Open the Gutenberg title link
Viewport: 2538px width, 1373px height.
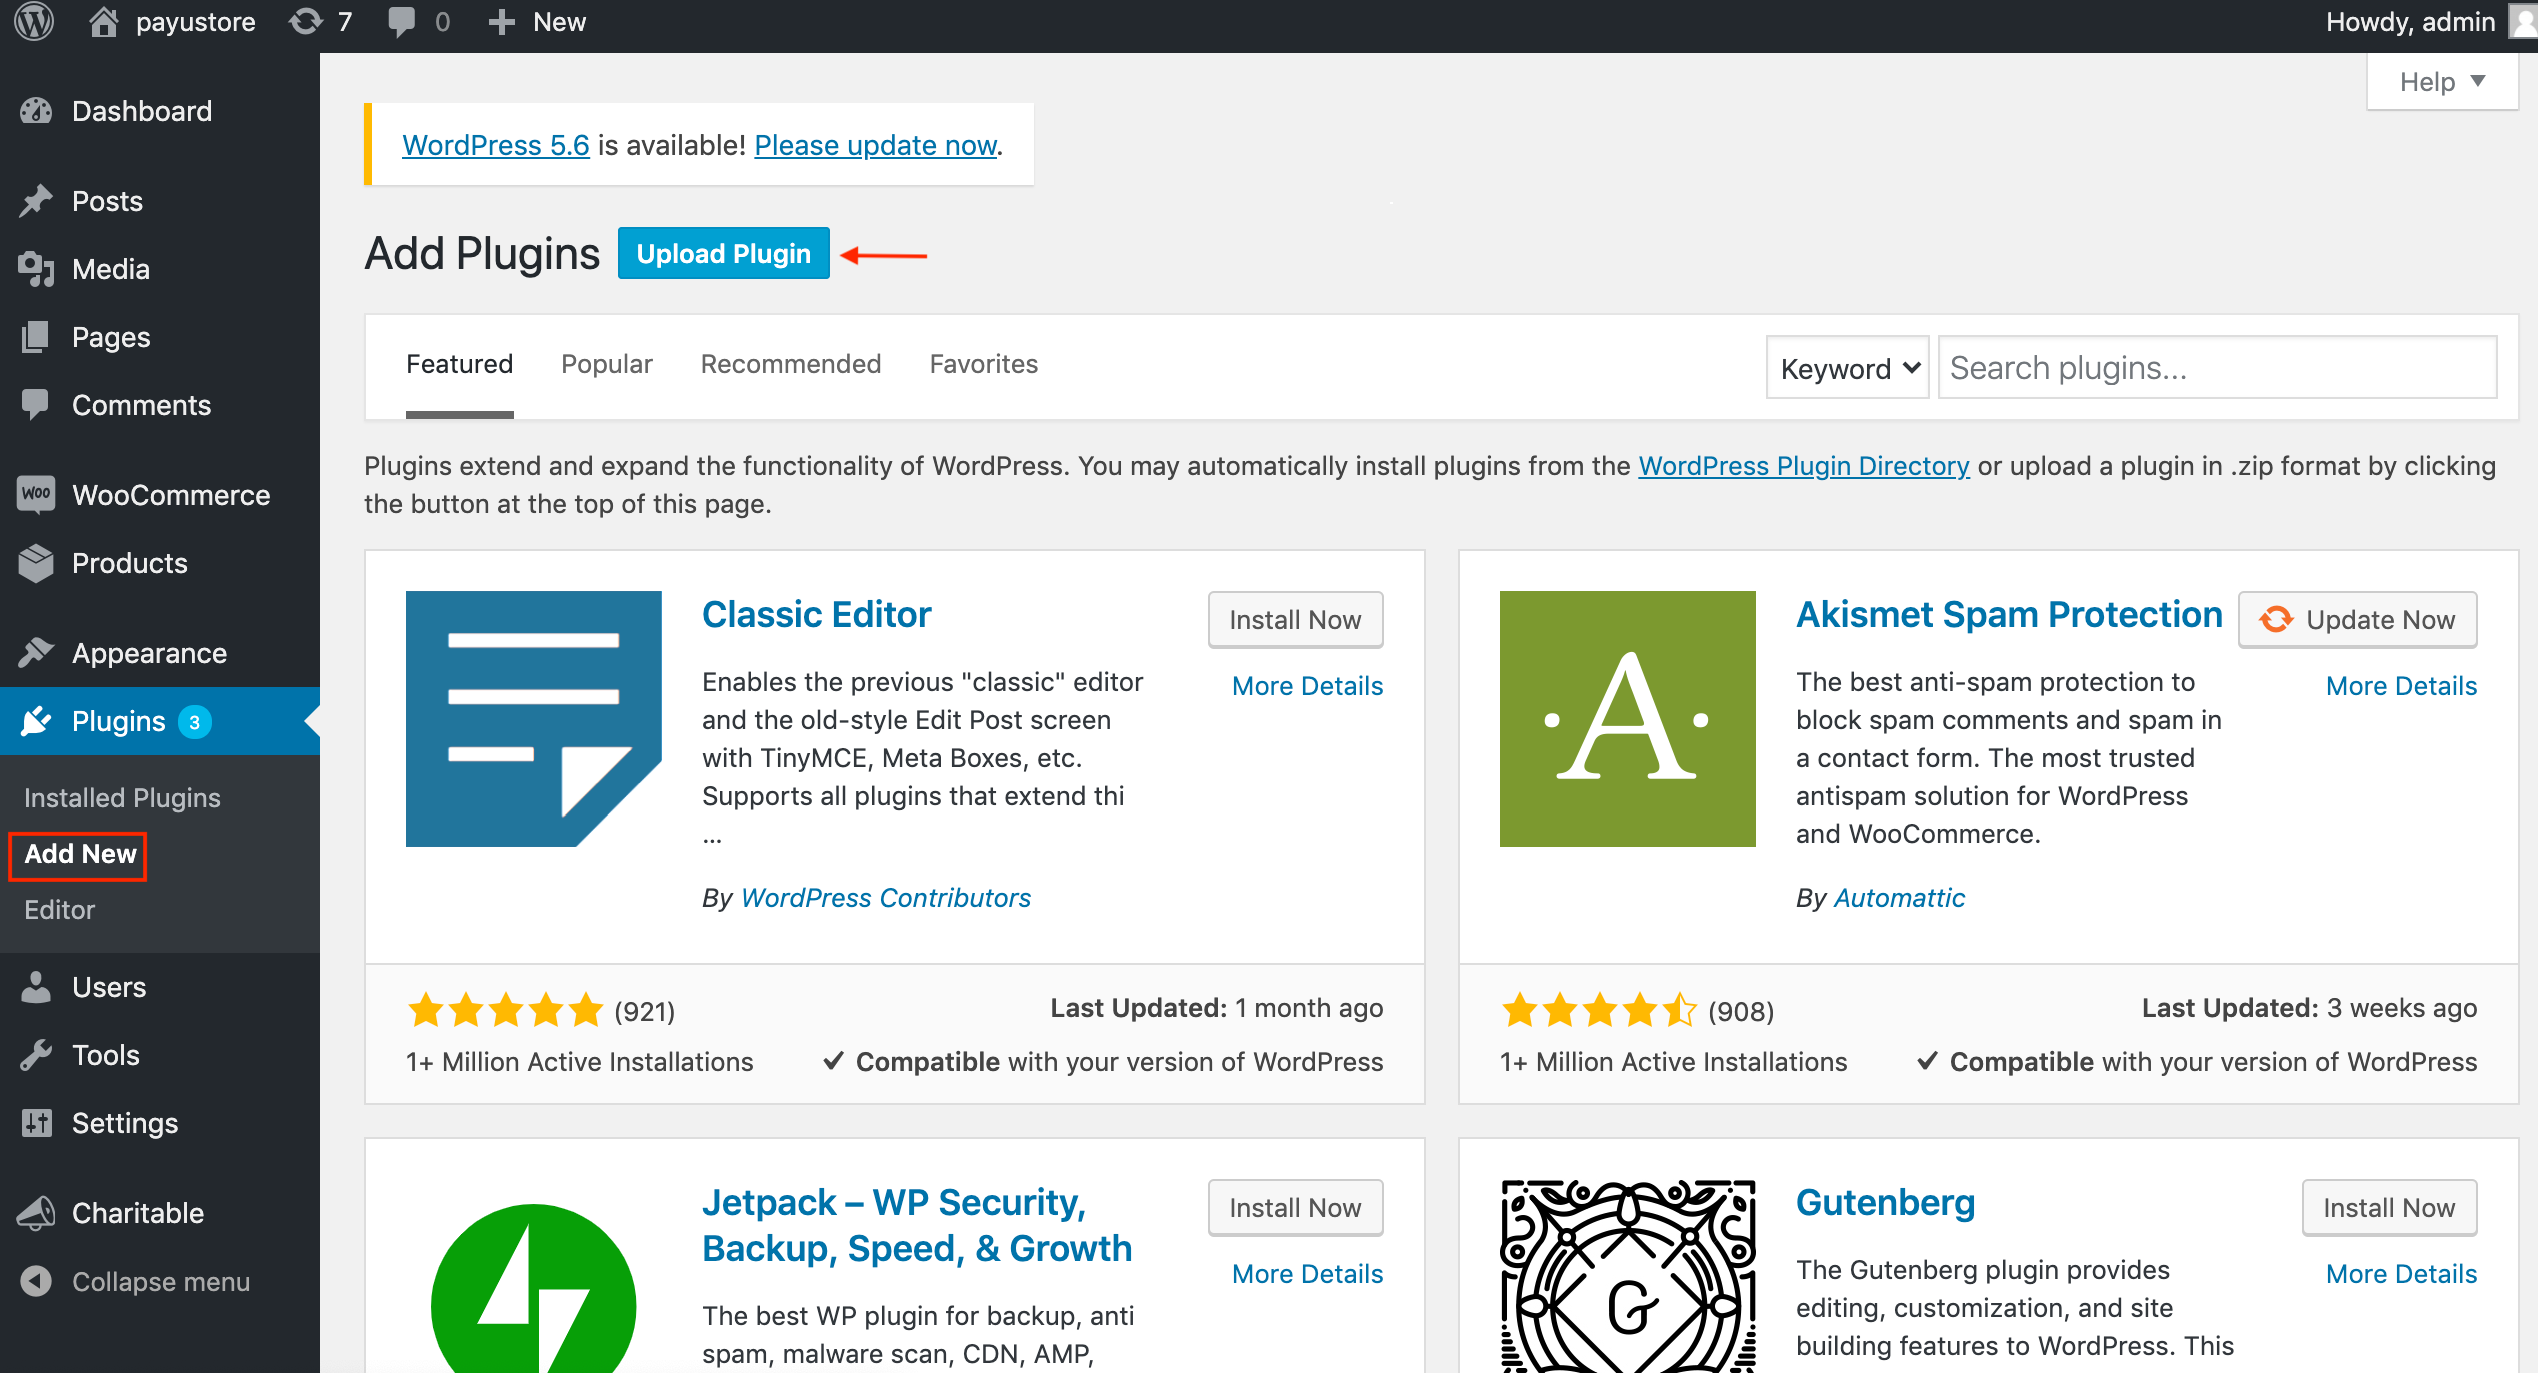pos(1885,1202)
